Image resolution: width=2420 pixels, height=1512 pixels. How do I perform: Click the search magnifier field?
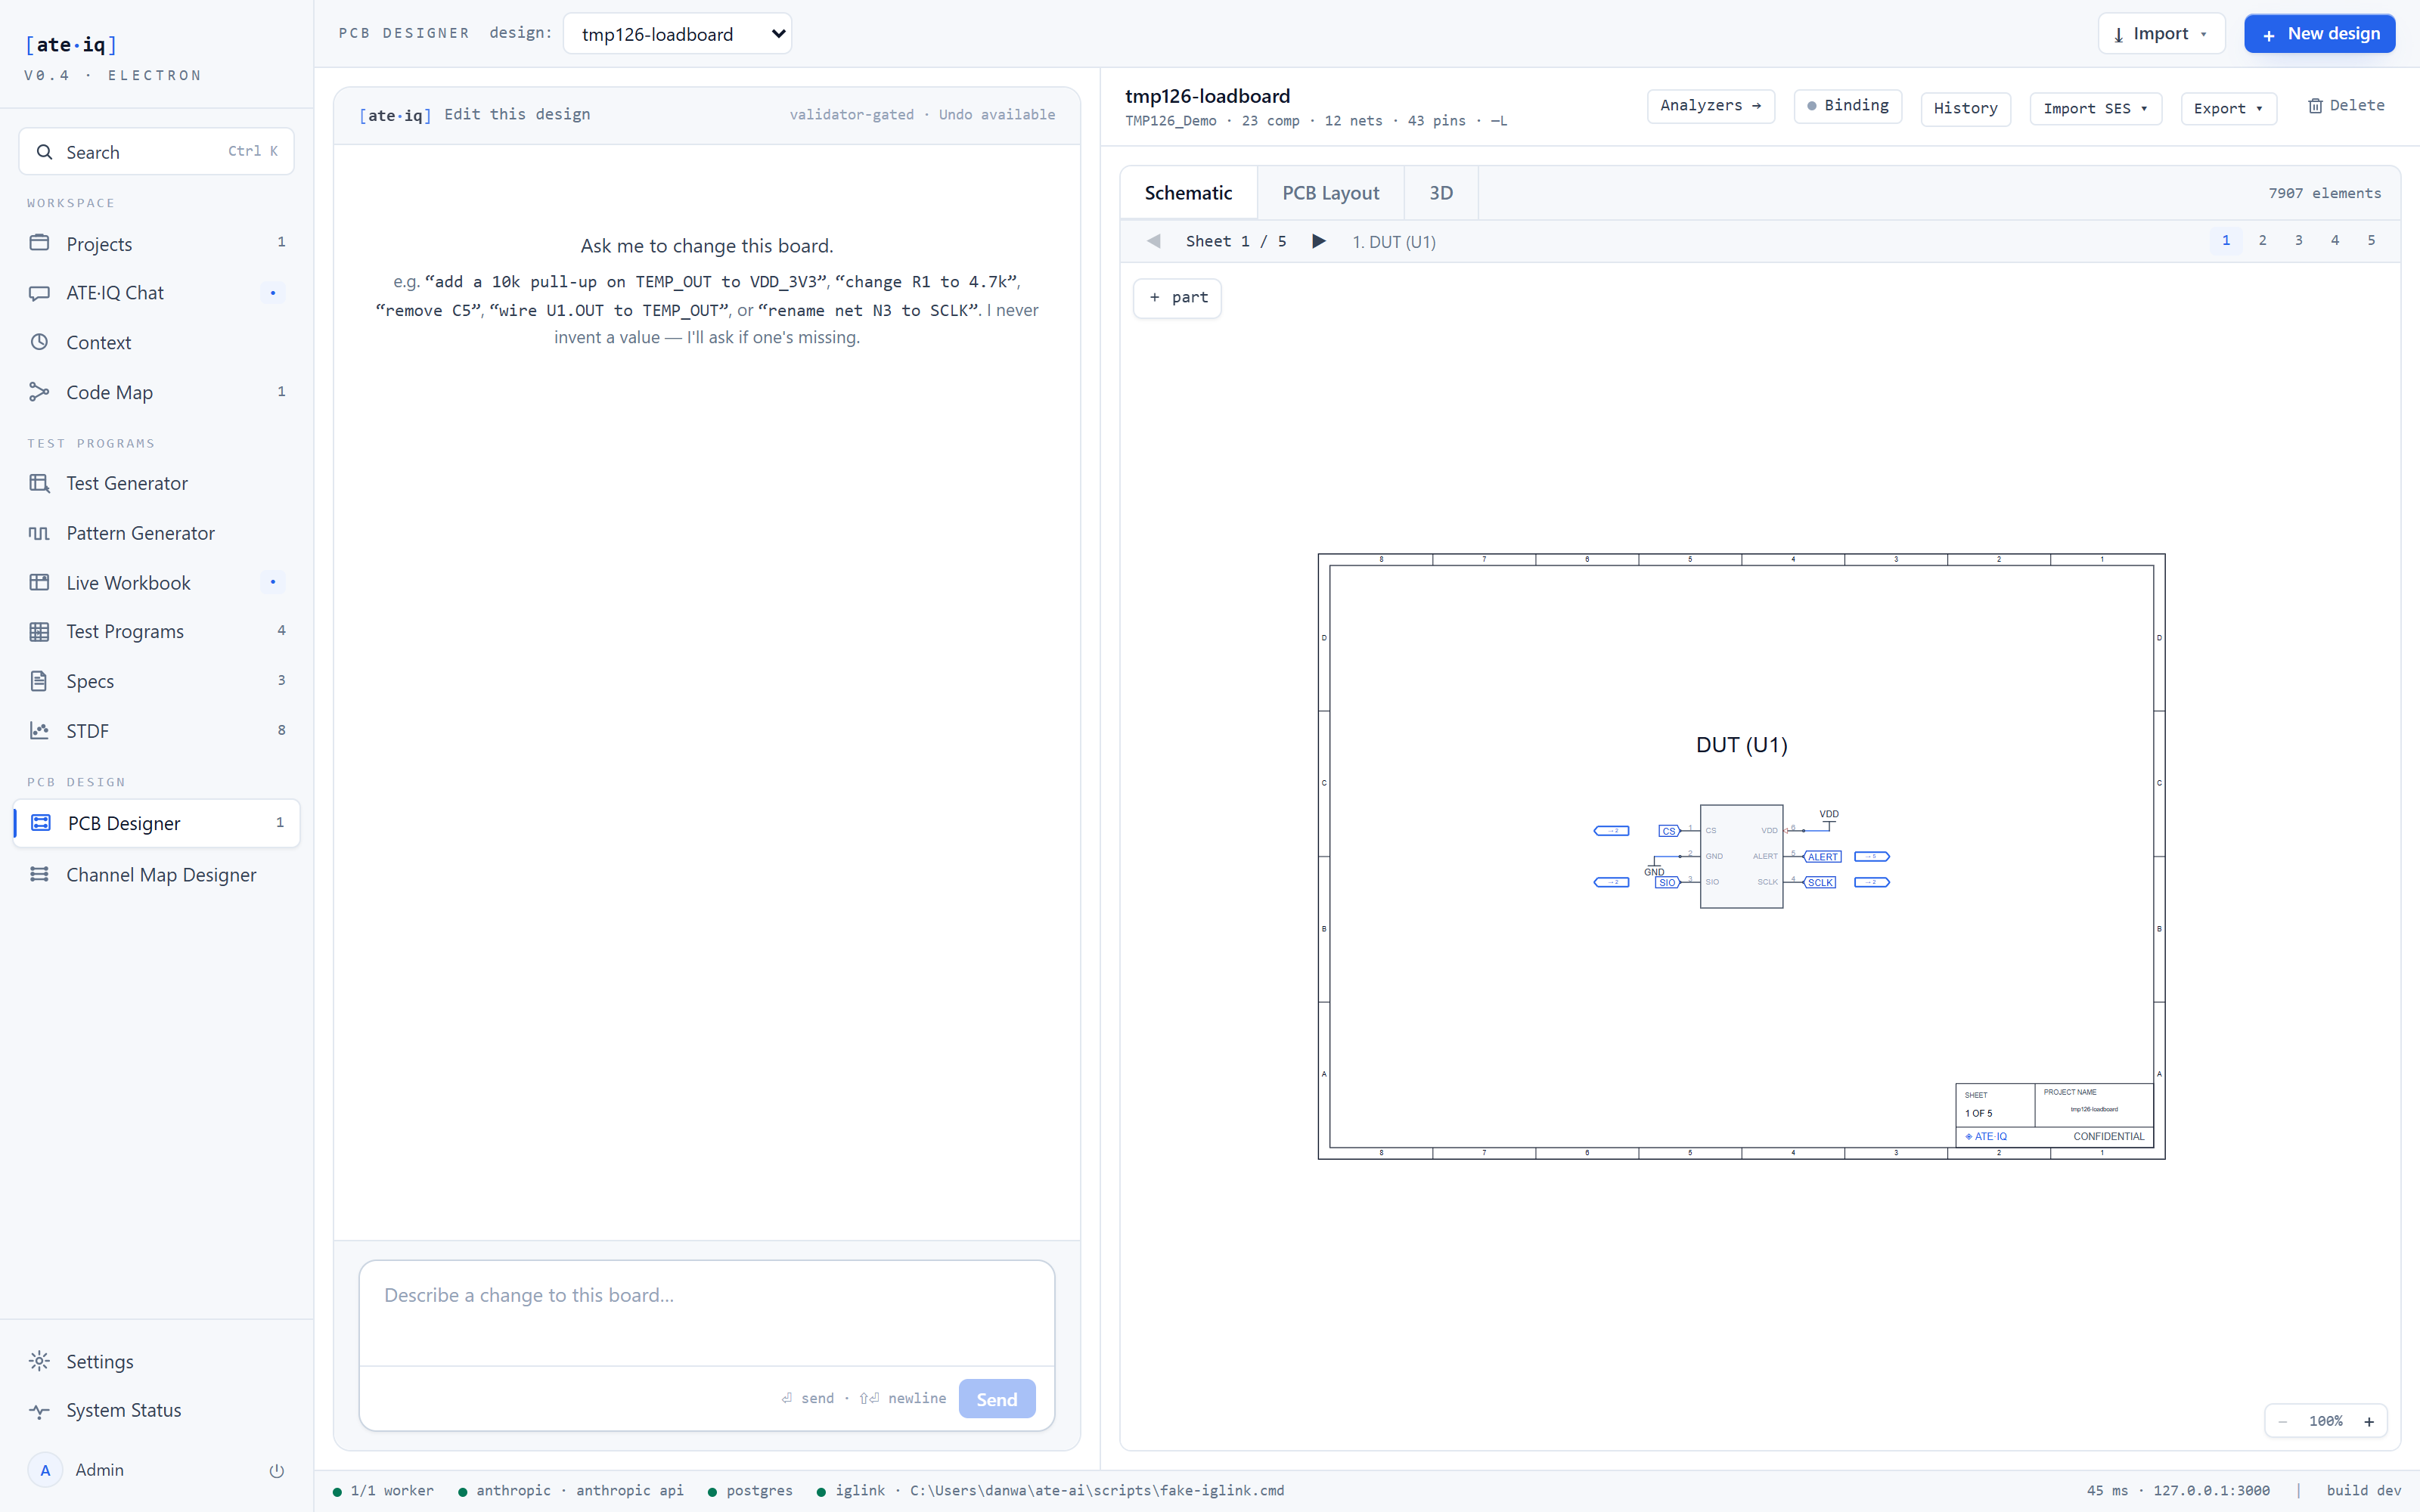pyautogui.click(x=156, y=151)
